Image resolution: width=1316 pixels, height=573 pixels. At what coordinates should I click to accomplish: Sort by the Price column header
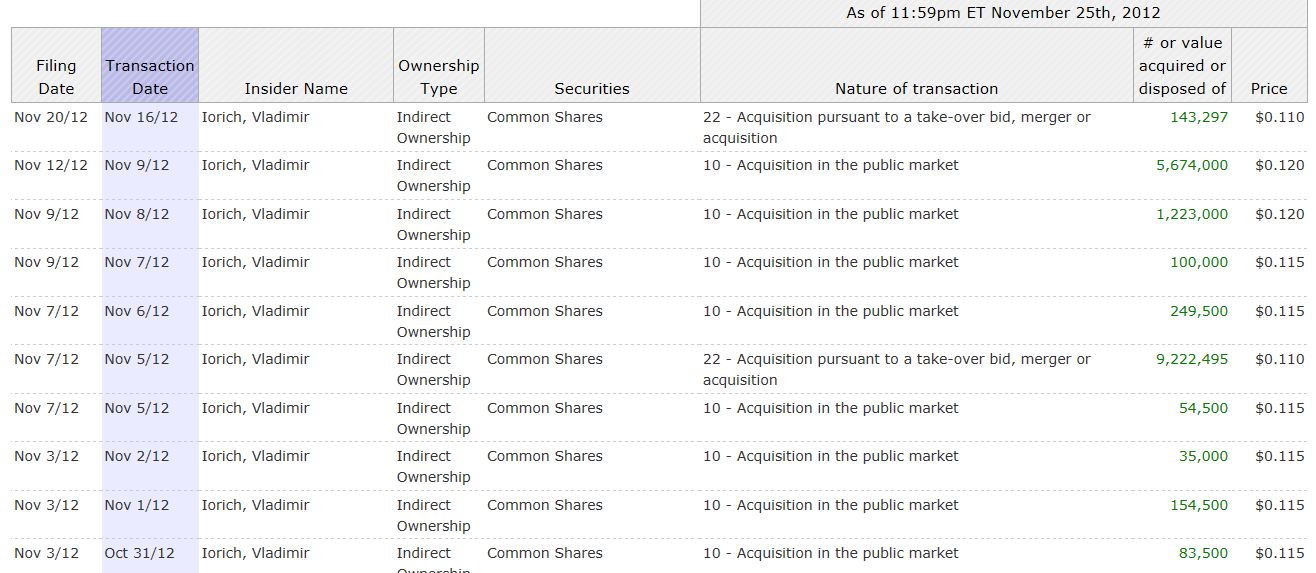[1268, 88]
